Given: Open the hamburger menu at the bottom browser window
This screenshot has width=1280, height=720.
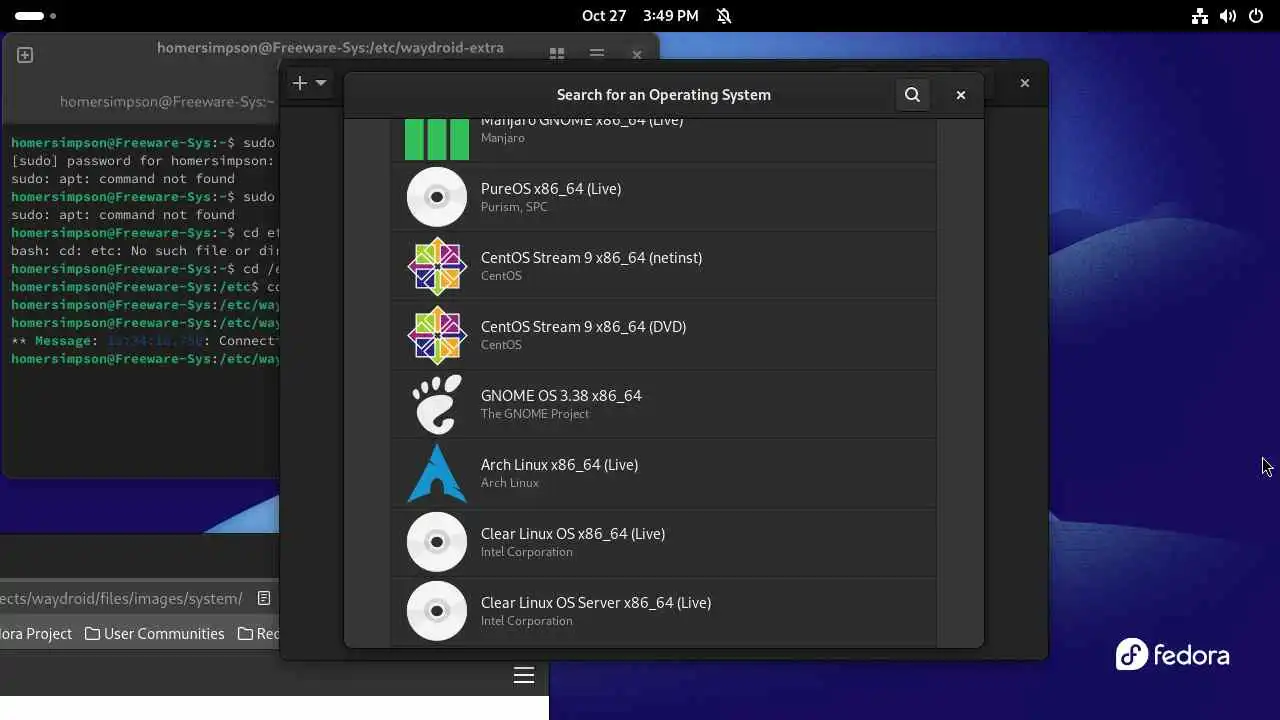Looking at the screenshot, I should (x=524, y=675).
